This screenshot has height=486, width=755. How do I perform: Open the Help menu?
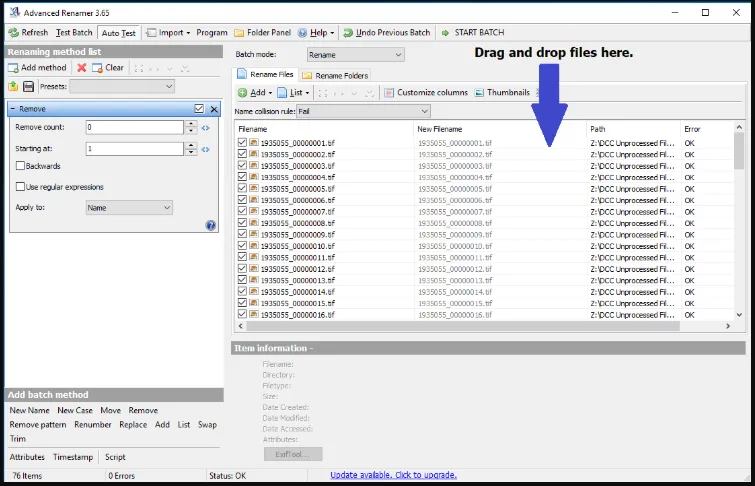click(316, 33)
